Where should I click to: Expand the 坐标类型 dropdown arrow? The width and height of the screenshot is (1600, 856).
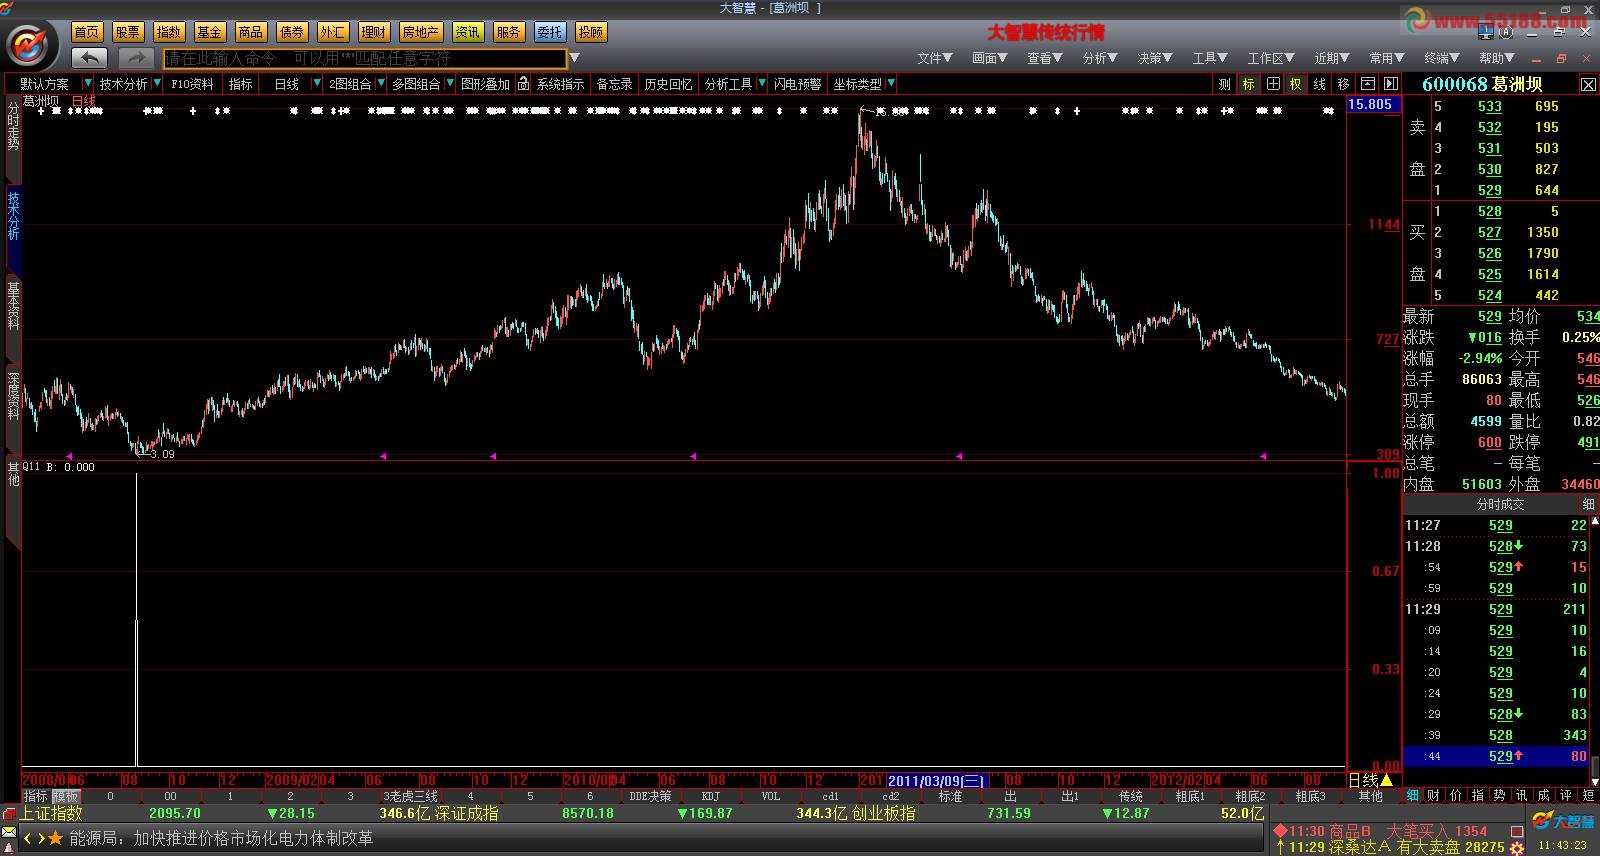(891, 84)
